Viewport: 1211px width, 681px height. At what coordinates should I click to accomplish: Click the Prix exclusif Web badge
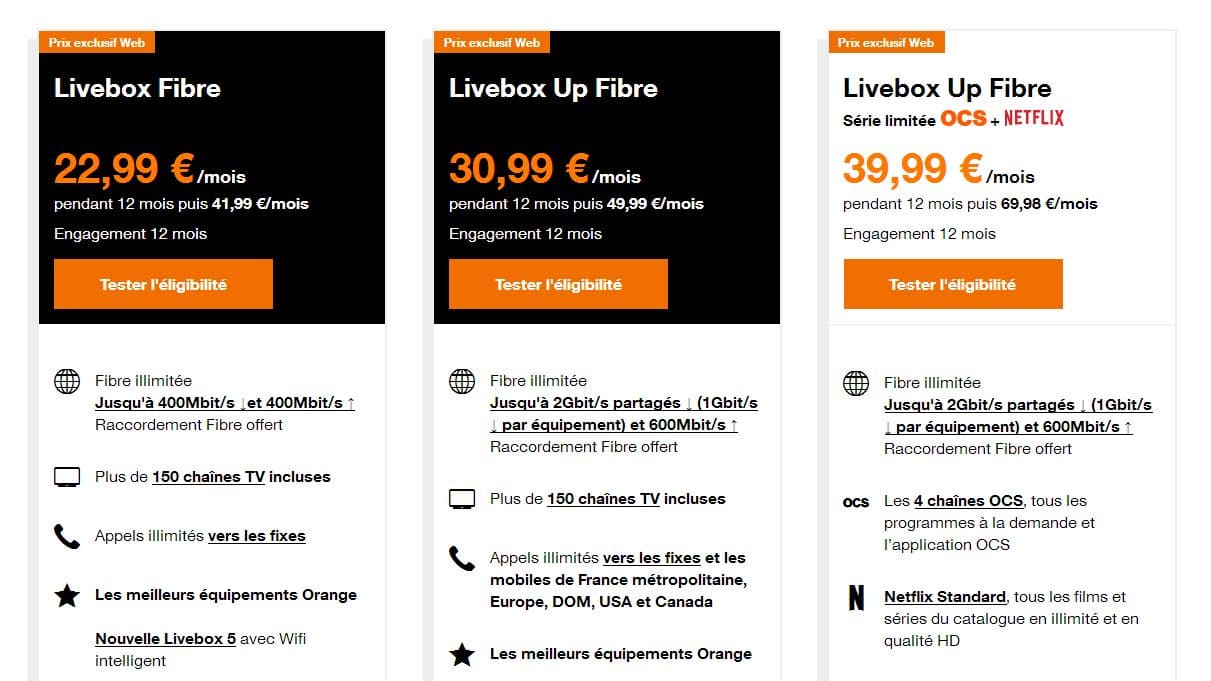click(97, 42)
